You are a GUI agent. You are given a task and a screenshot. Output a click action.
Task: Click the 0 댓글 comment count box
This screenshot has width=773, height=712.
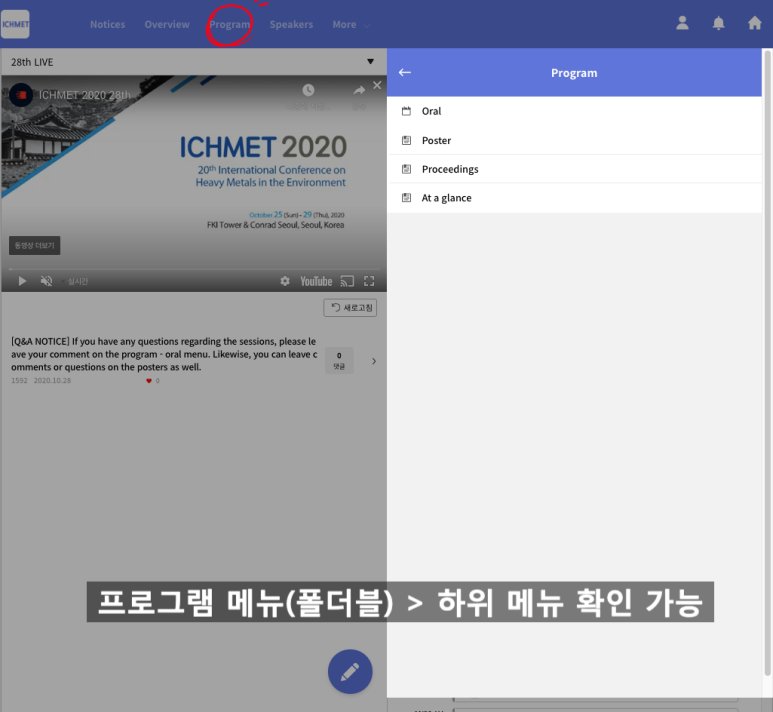point(339,360)
